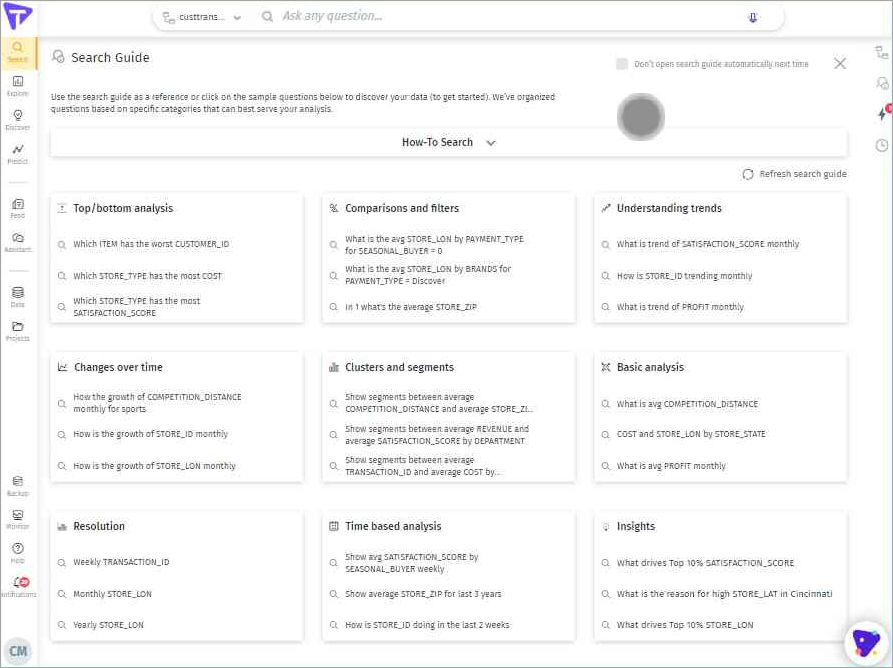Open the Data sidebar icon
This screenshot has height=668, width=893.
coord(18,297)
